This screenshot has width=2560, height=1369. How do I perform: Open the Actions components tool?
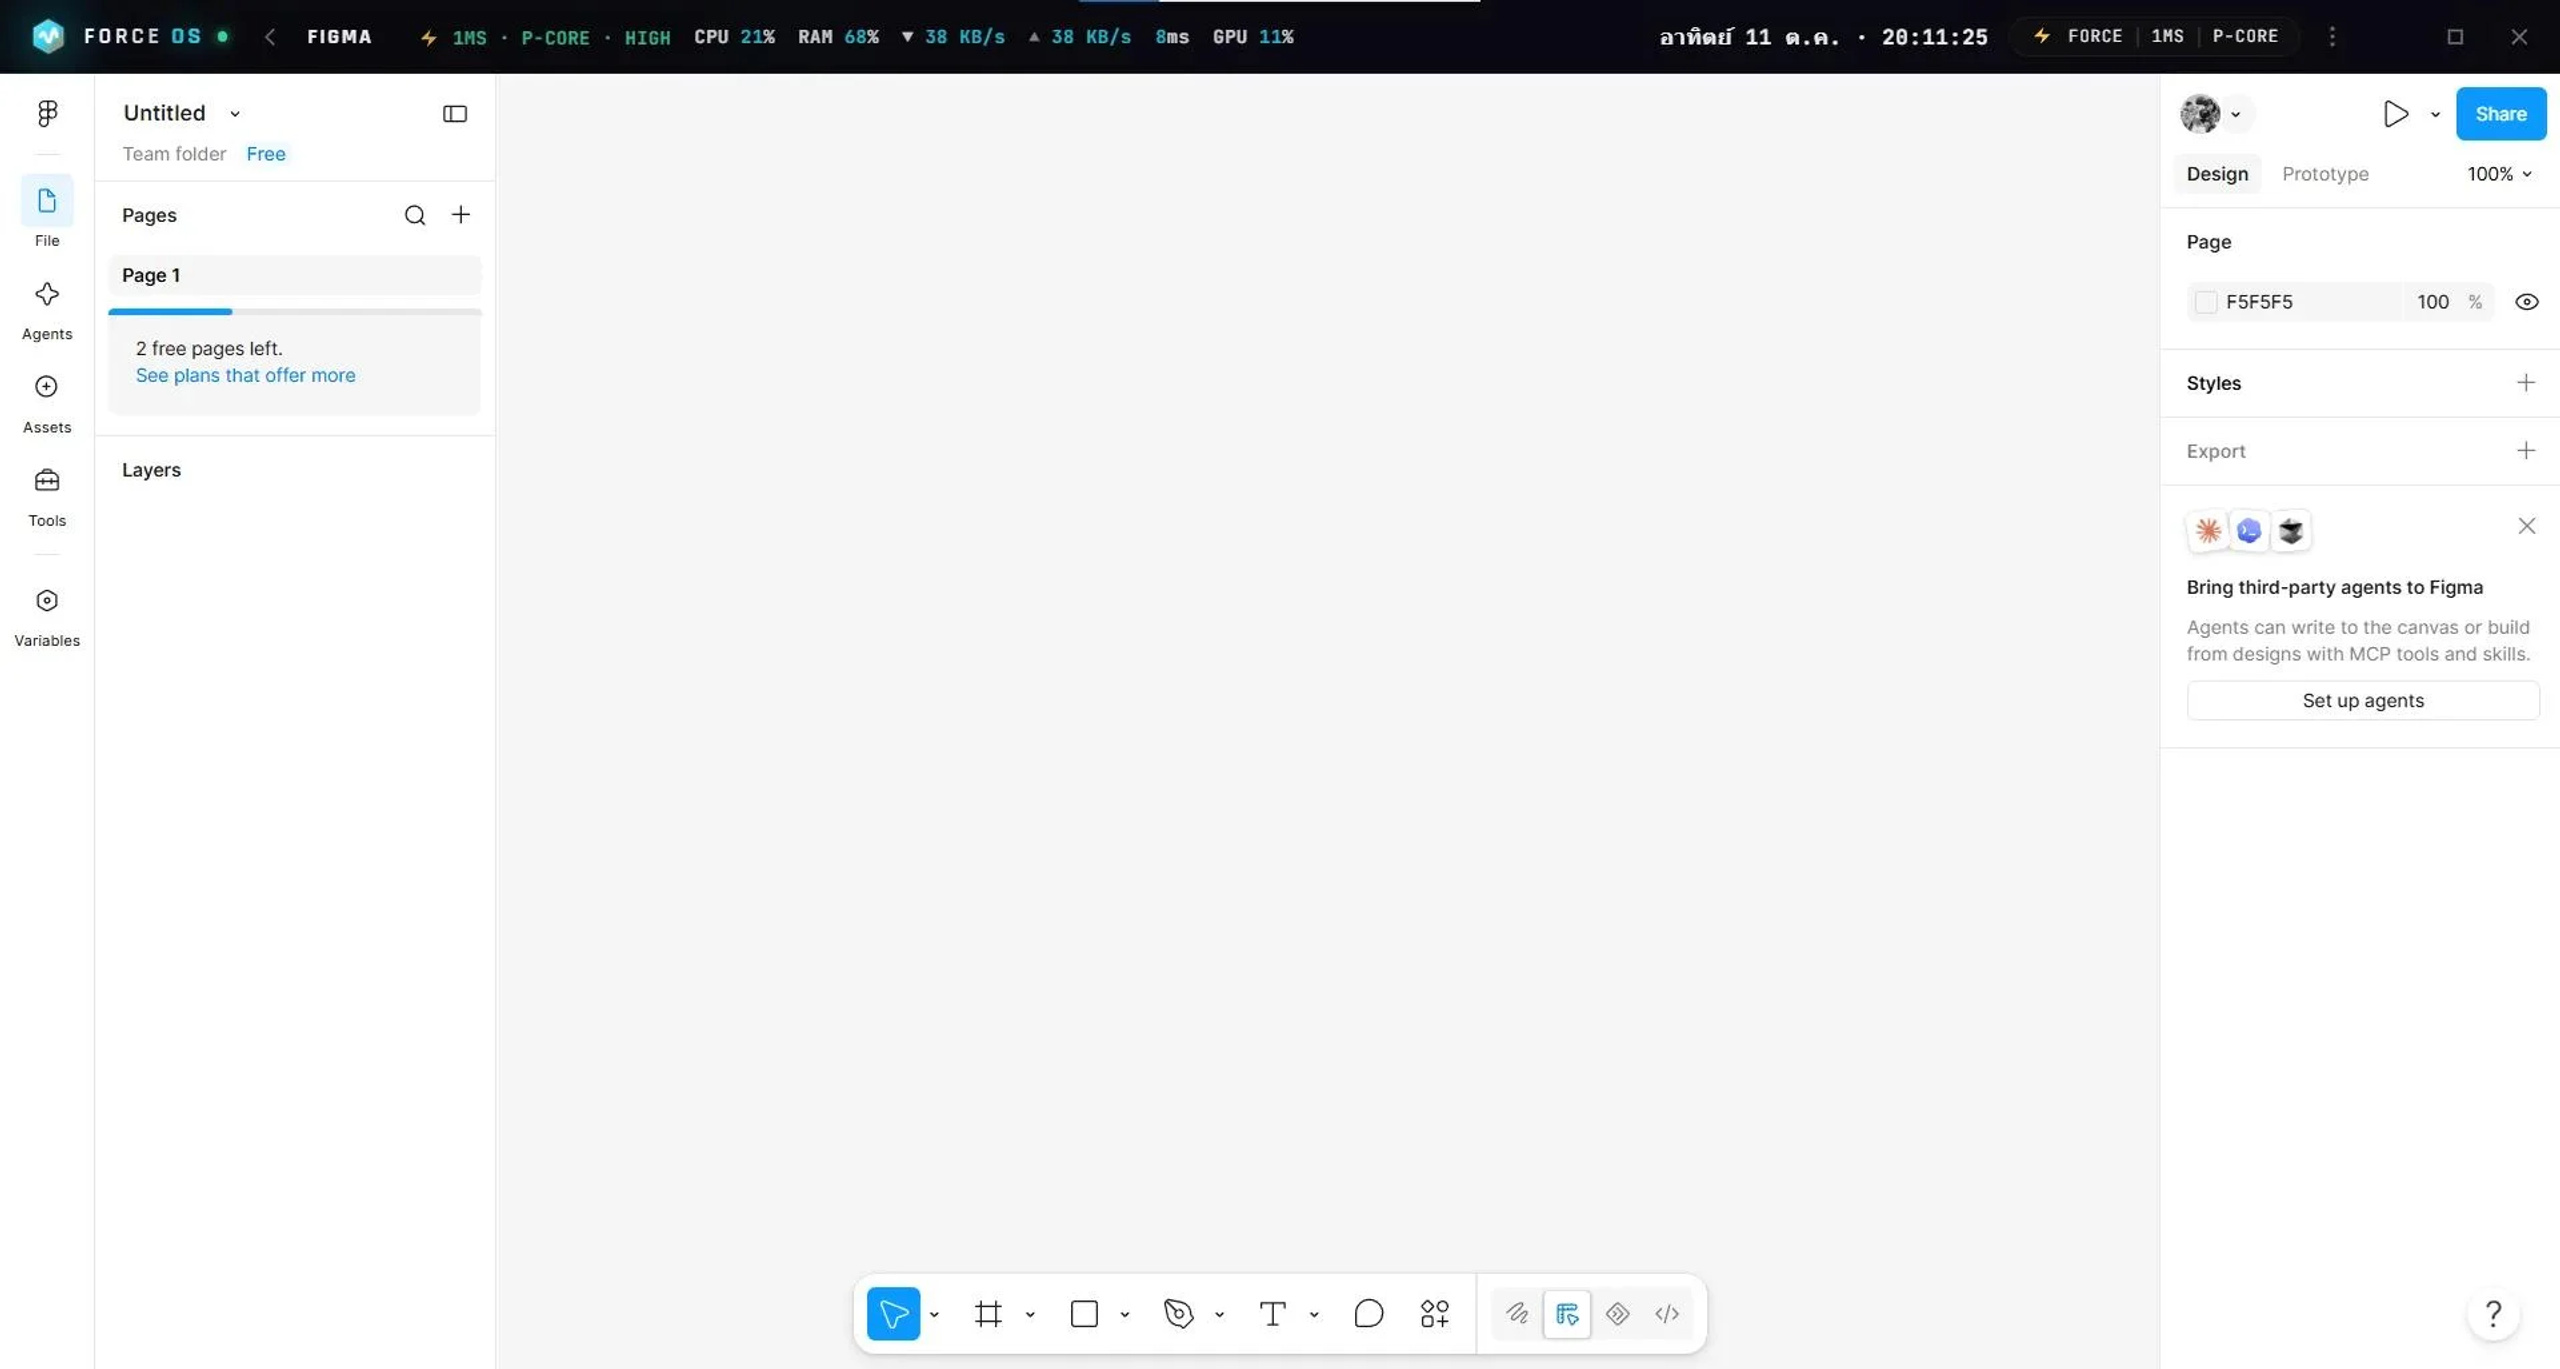[1434, 1313]
